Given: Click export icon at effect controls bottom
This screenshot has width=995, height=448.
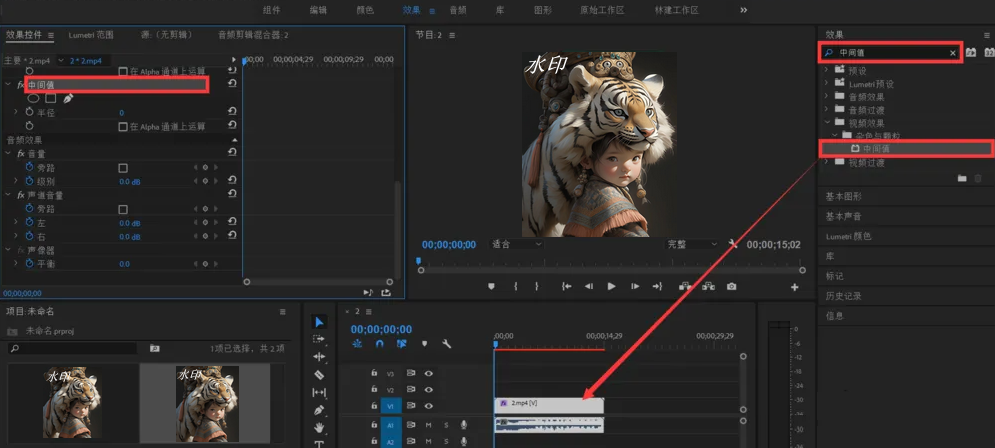Looking at the screenshot, I should click(386, 293).
